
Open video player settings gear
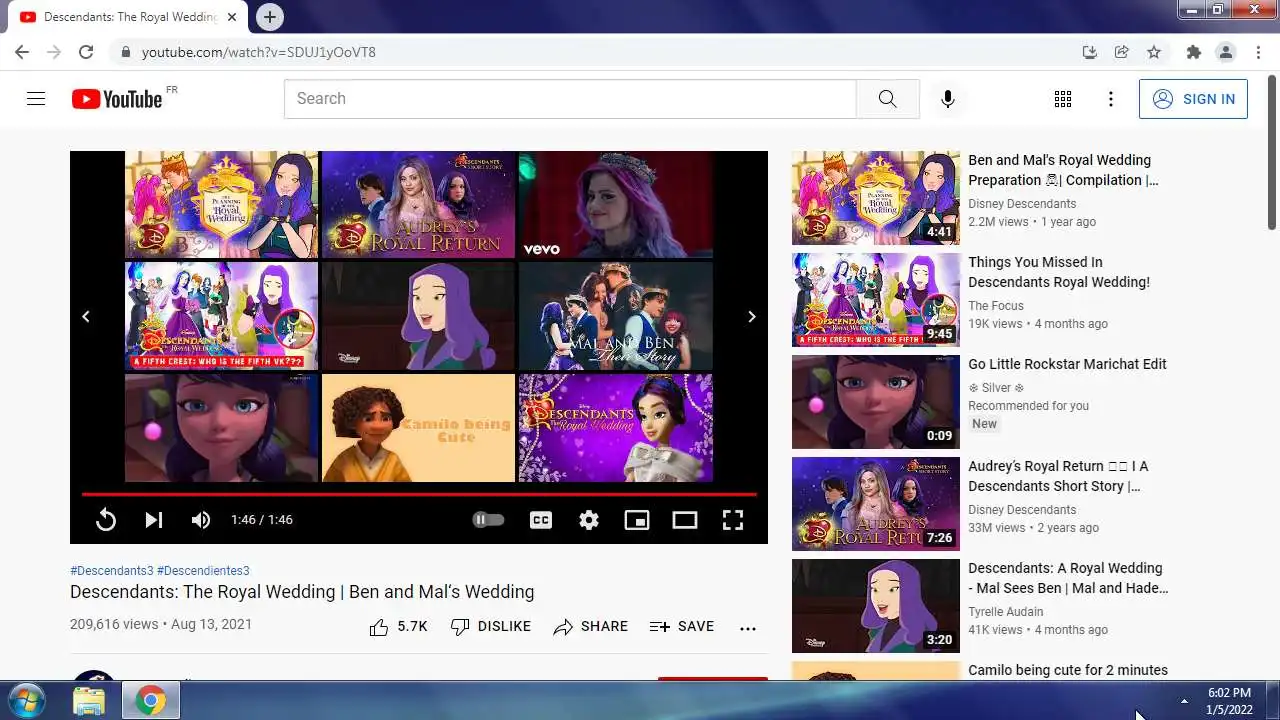(x=589, y=519)
